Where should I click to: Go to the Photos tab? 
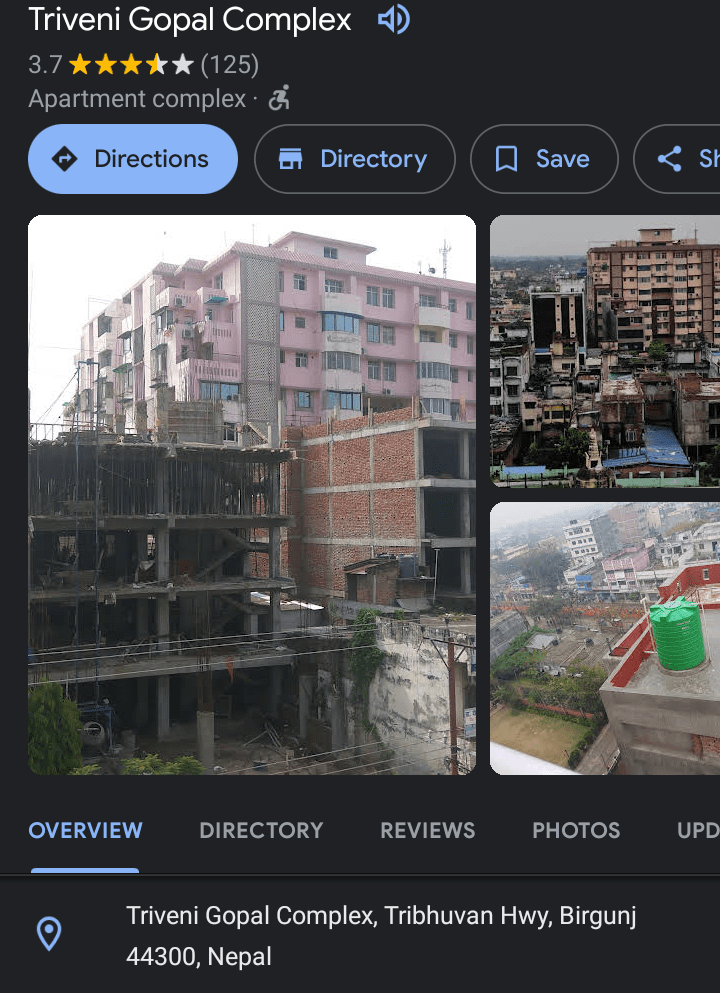576,830
